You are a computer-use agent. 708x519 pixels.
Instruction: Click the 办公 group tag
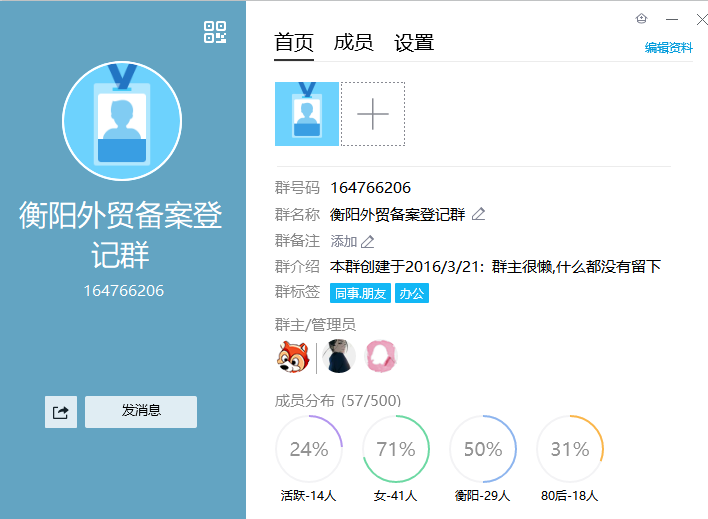pyautogui.click(x=412, y=293)
